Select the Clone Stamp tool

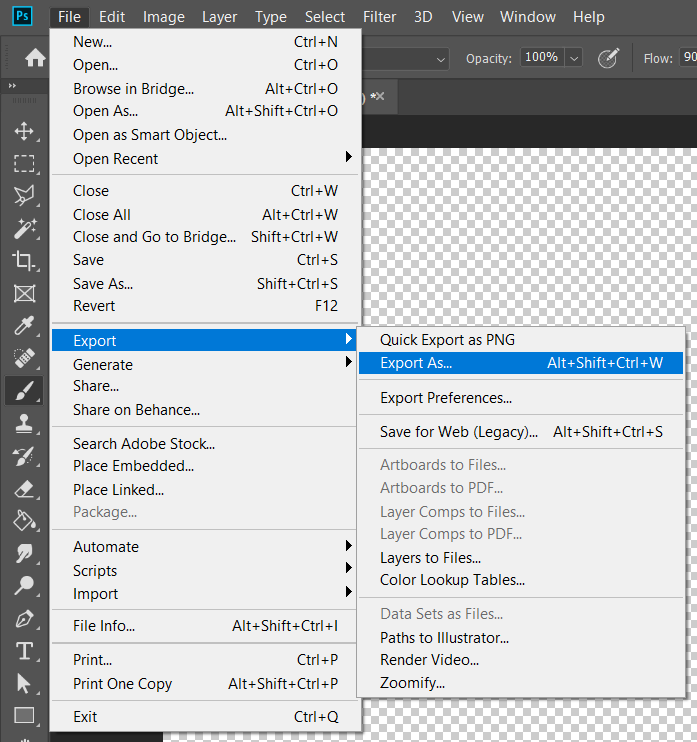tap(24, 424)
